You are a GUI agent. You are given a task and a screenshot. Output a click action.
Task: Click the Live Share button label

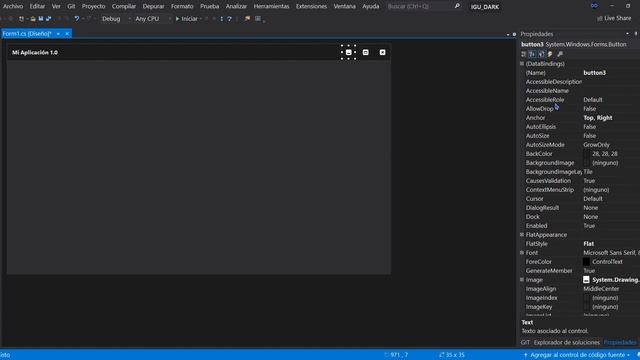pyautogui.click(x=618, y=18)
